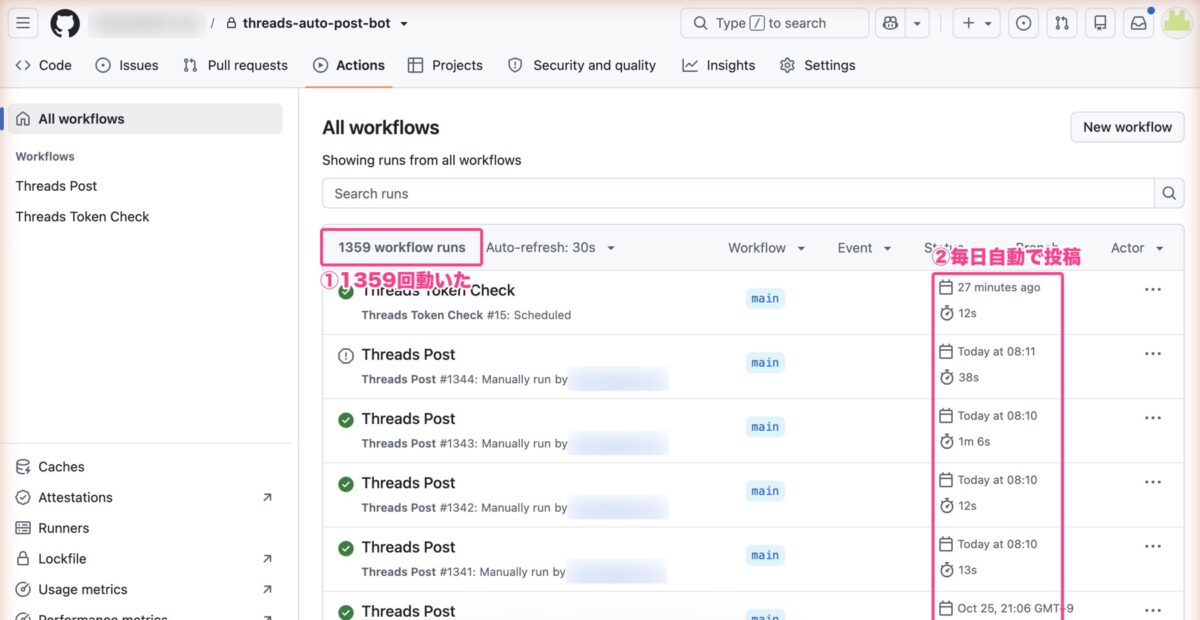Viewport: 1200px width, 620px height.
Task: Focus the Search runs input field
Action: click(738, 193)
